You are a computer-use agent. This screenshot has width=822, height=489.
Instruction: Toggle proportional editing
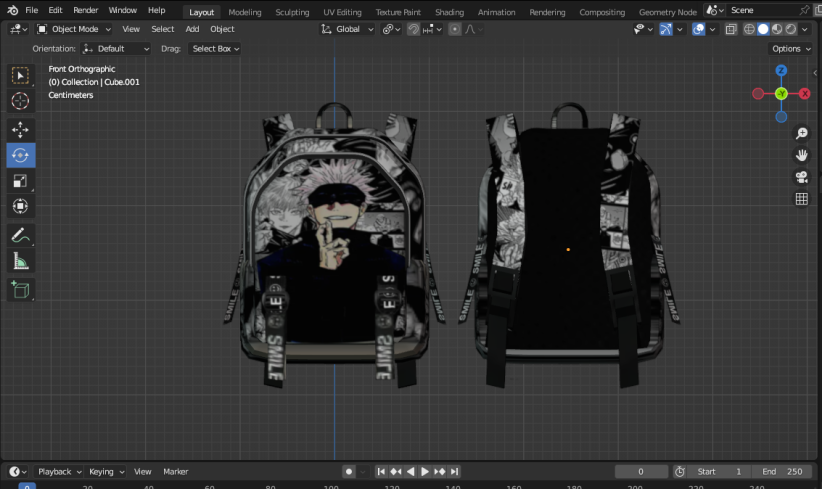click(455, 29)
